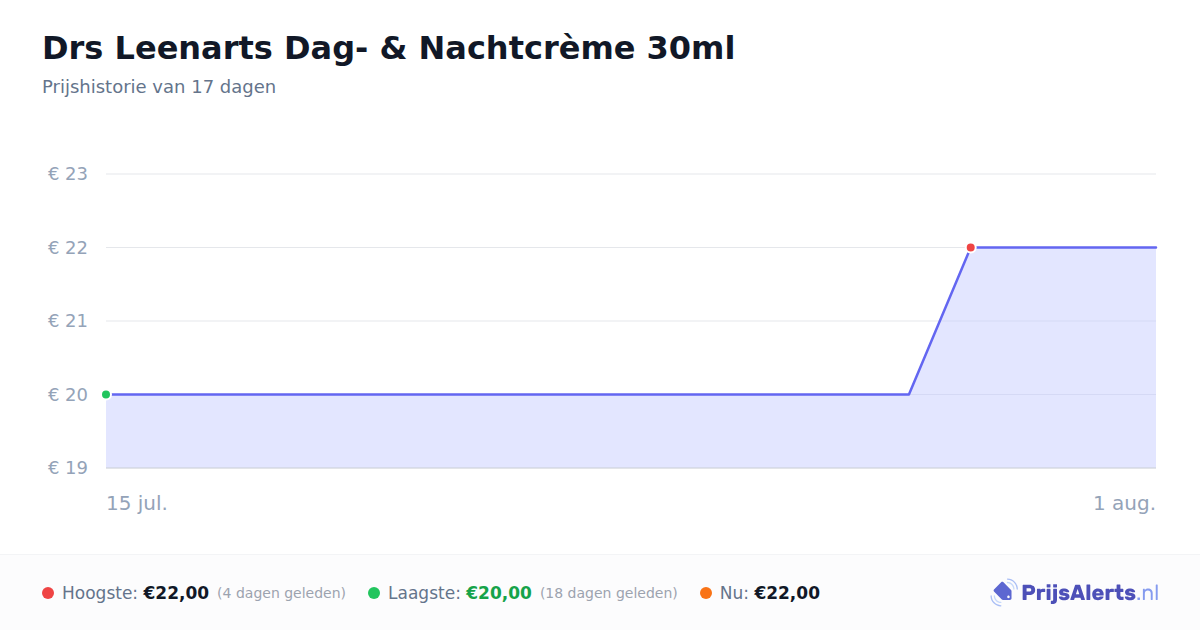Click the '4 dagen geleden' note
The height and width of the screenshot is (630, 1200).
281,593
